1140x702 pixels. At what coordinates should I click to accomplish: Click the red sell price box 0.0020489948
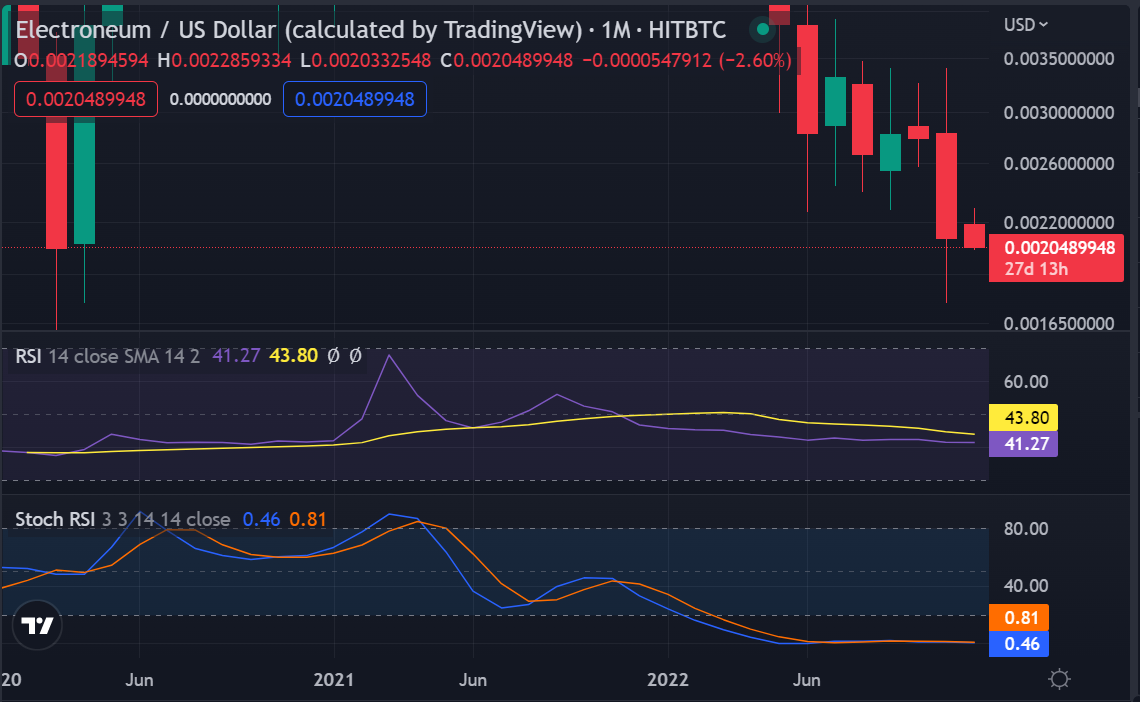[86, 99]
